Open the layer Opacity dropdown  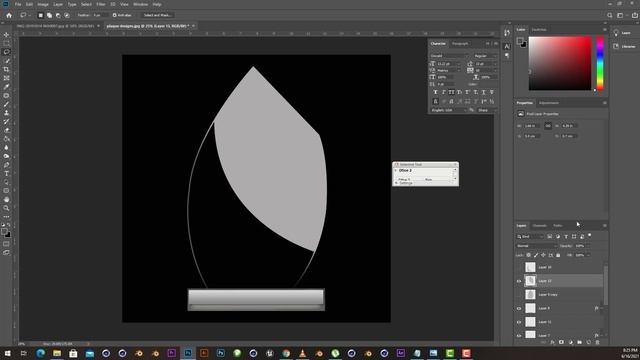point(588,246)
